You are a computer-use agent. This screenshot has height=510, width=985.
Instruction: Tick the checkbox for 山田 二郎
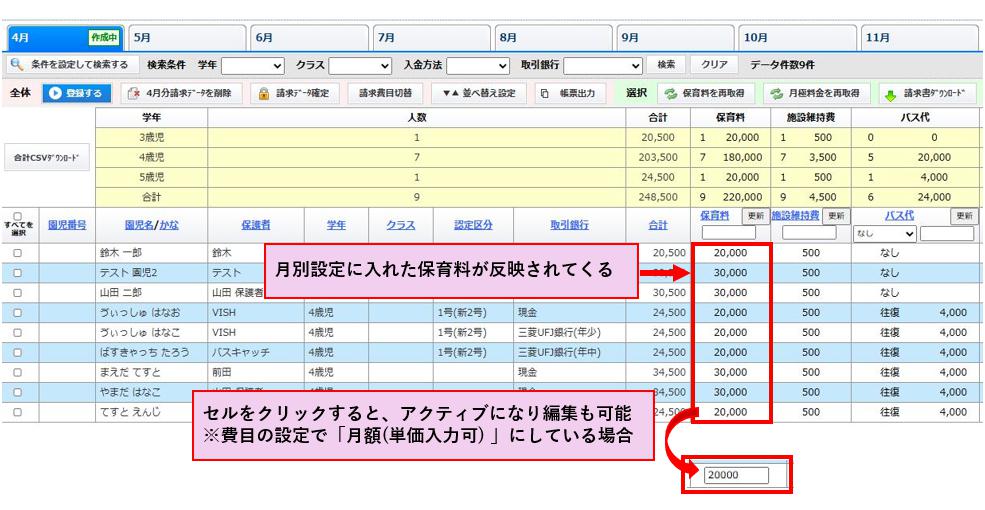pyautogui.click(x=18, y=293)
